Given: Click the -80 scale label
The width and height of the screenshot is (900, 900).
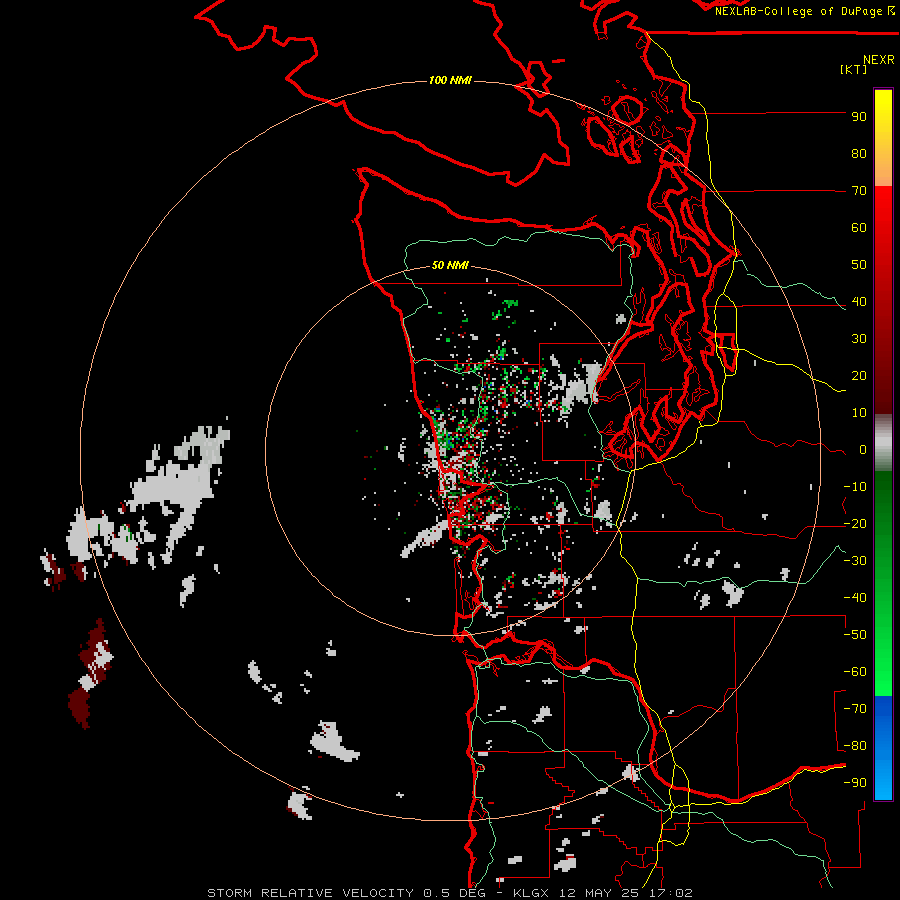Looking at the screenshot, I should coord(855,746).
